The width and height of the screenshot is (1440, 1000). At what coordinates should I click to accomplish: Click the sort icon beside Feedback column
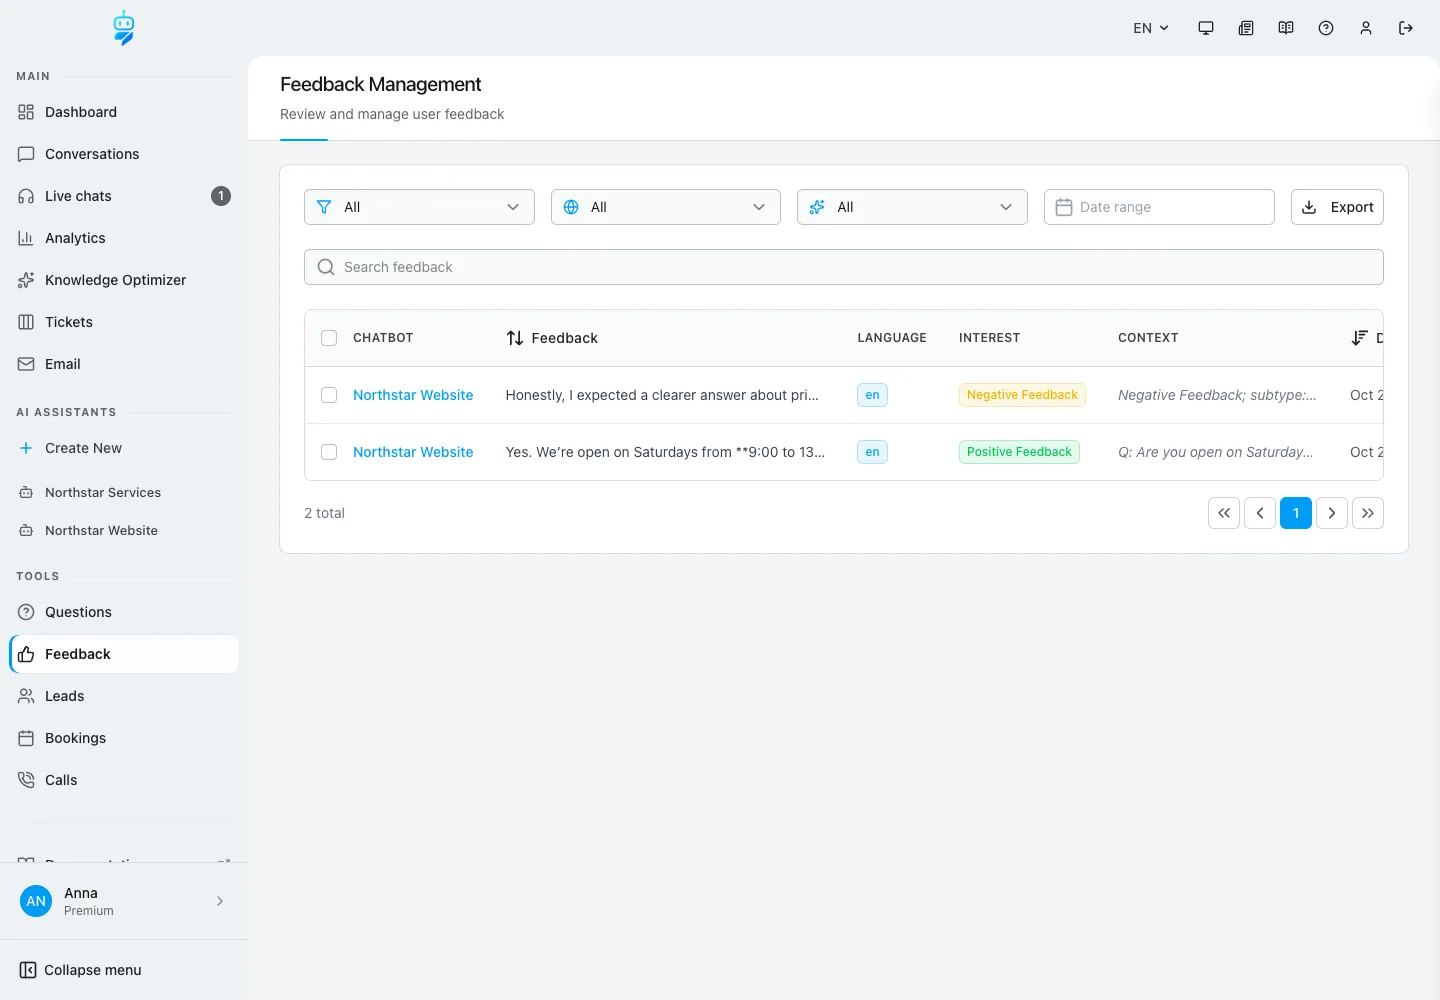coord(515,338)
